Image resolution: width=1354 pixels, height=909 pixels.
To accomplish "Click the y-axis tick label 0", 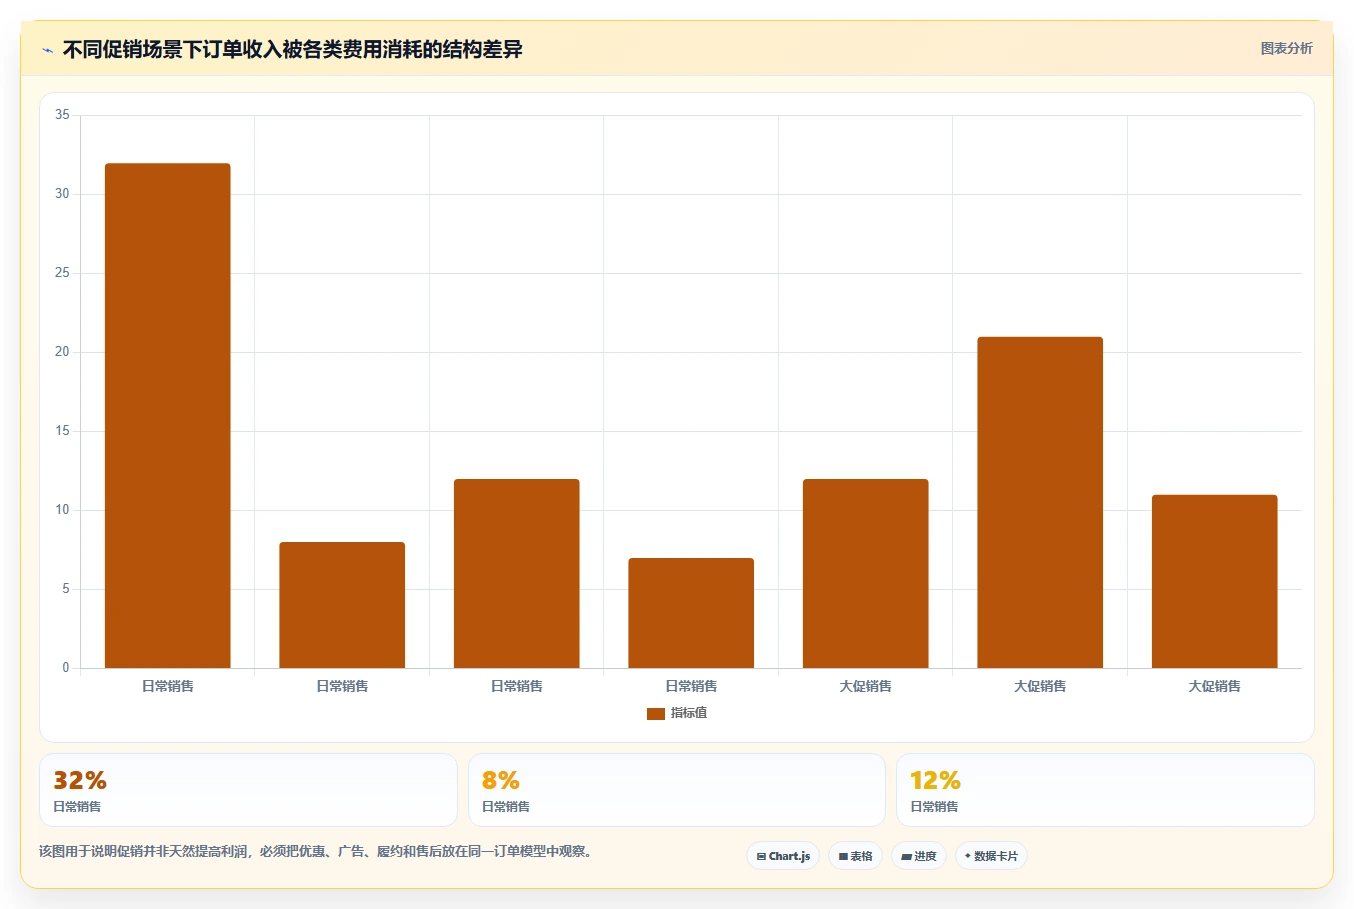I will click(66, 668).
